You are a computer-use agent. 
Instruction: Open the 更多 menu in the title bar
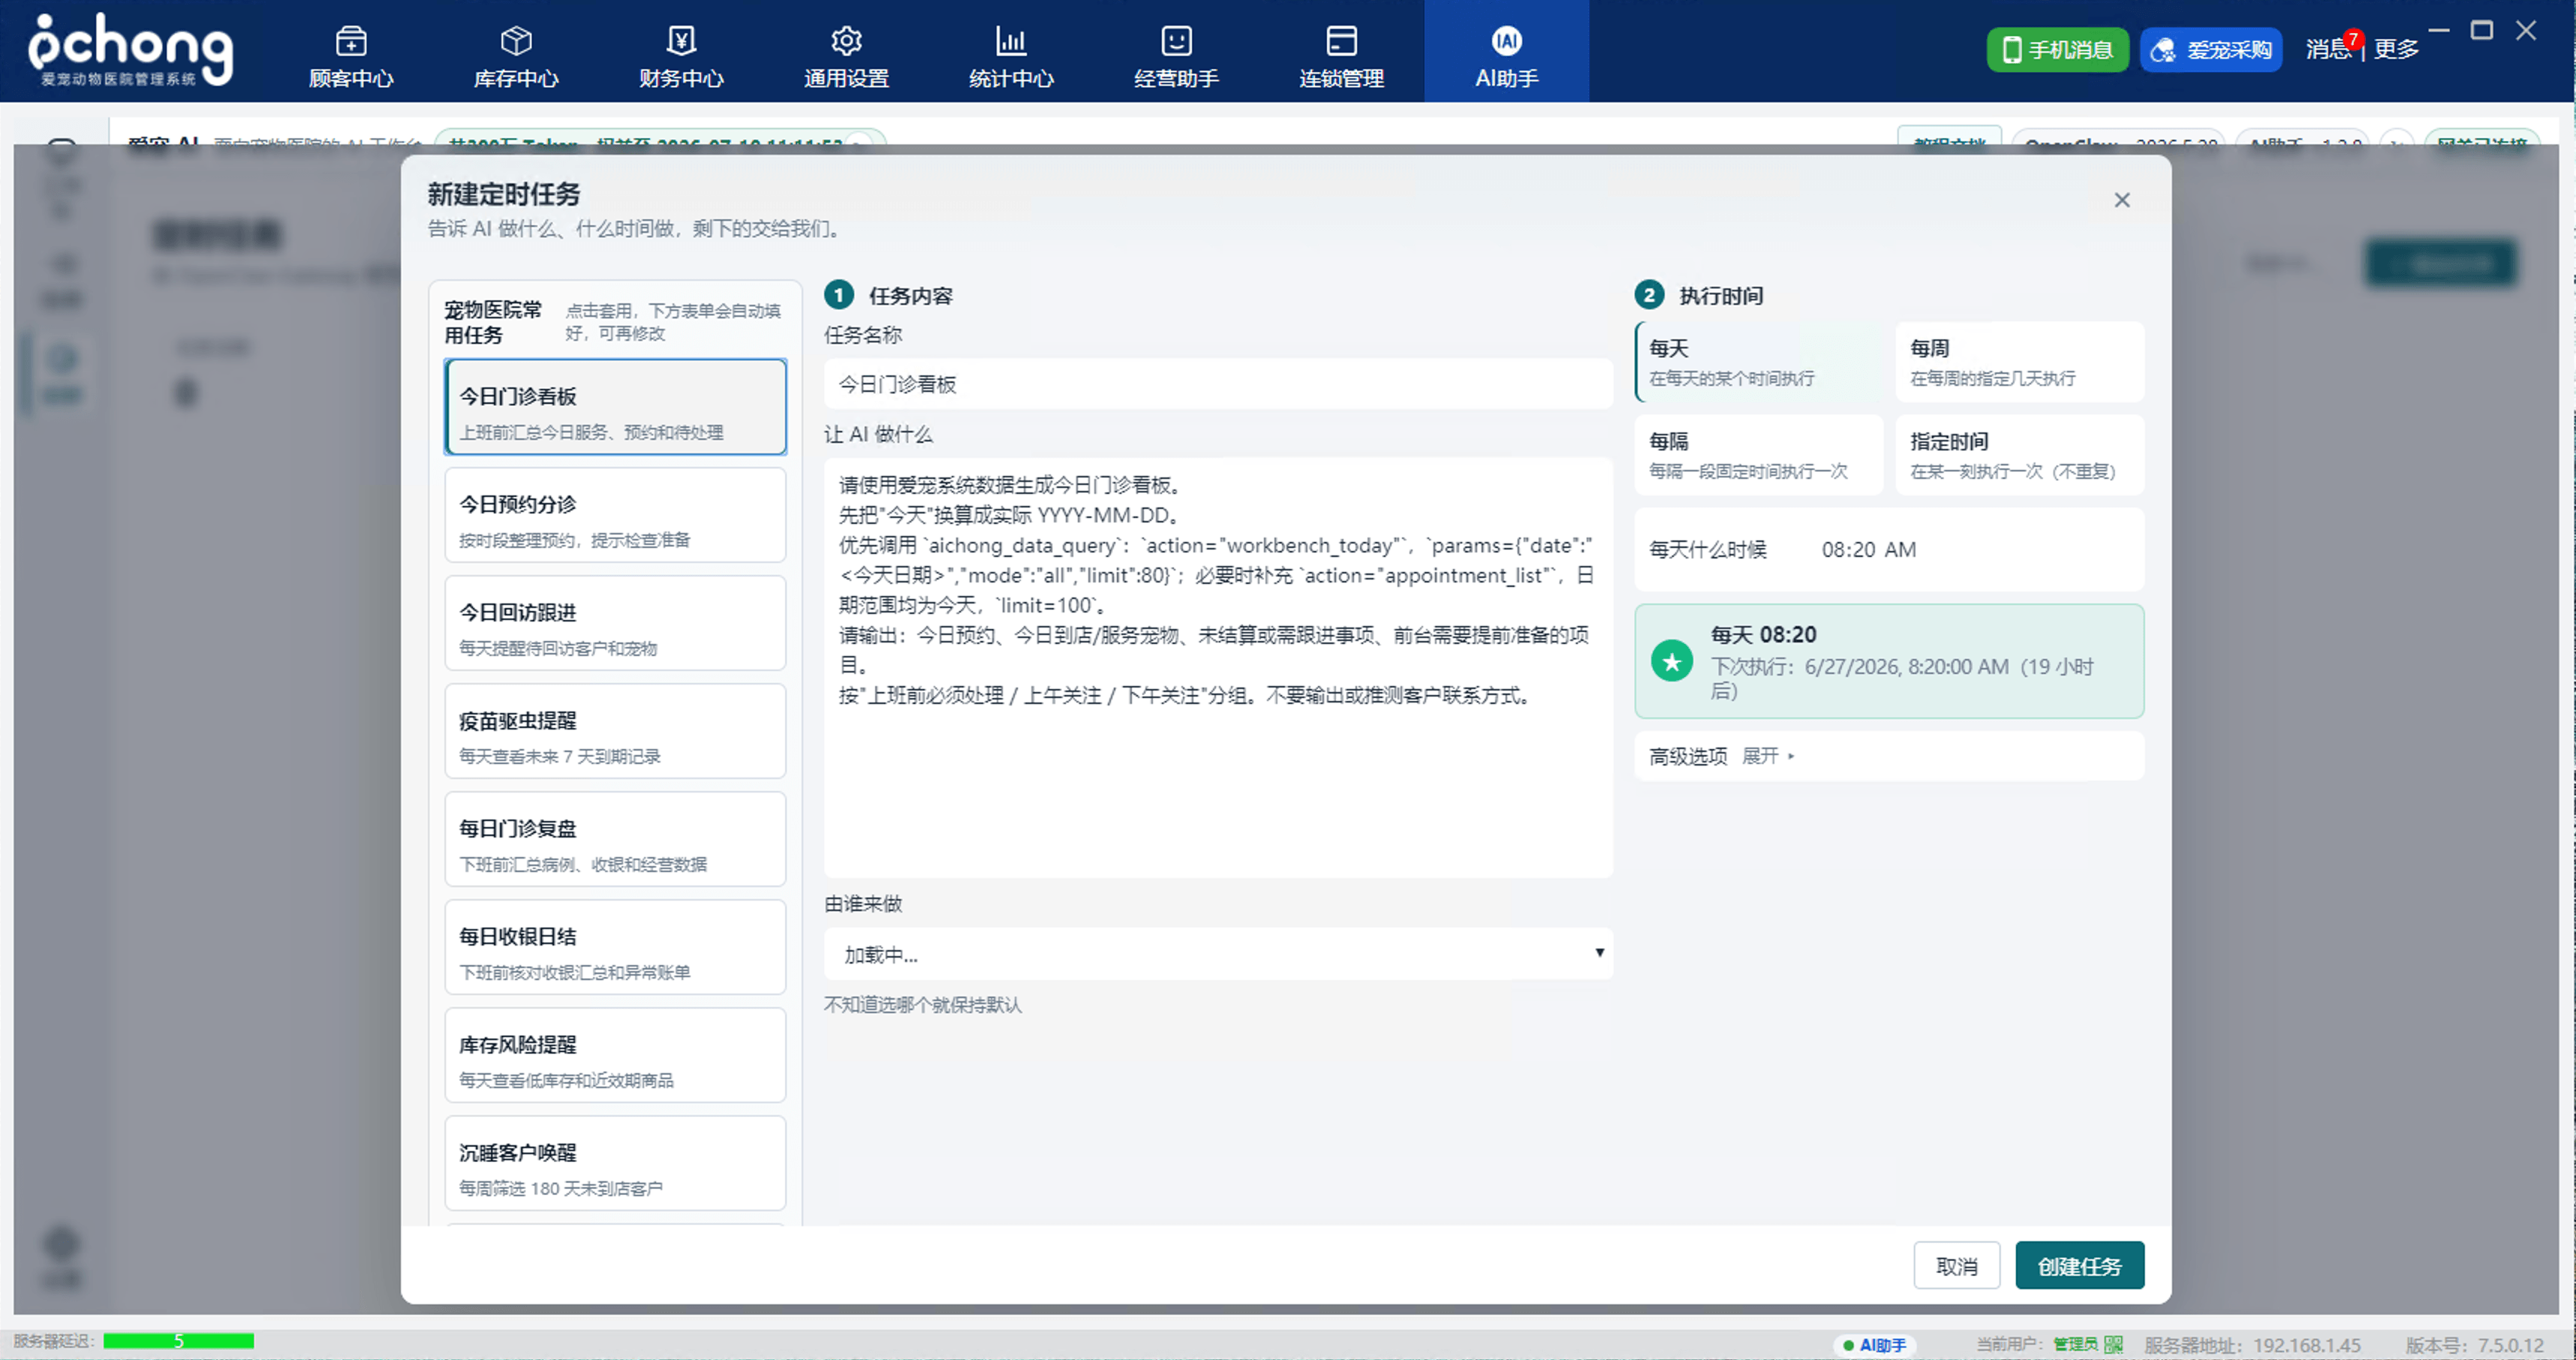[x=2396, y=49]
